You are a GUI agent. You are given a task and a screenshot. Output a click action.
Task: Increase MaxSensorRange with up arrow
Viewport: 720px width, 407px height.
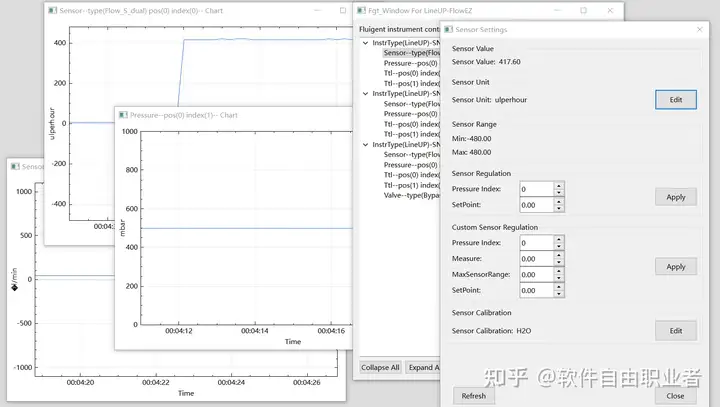tap(559, 271)
